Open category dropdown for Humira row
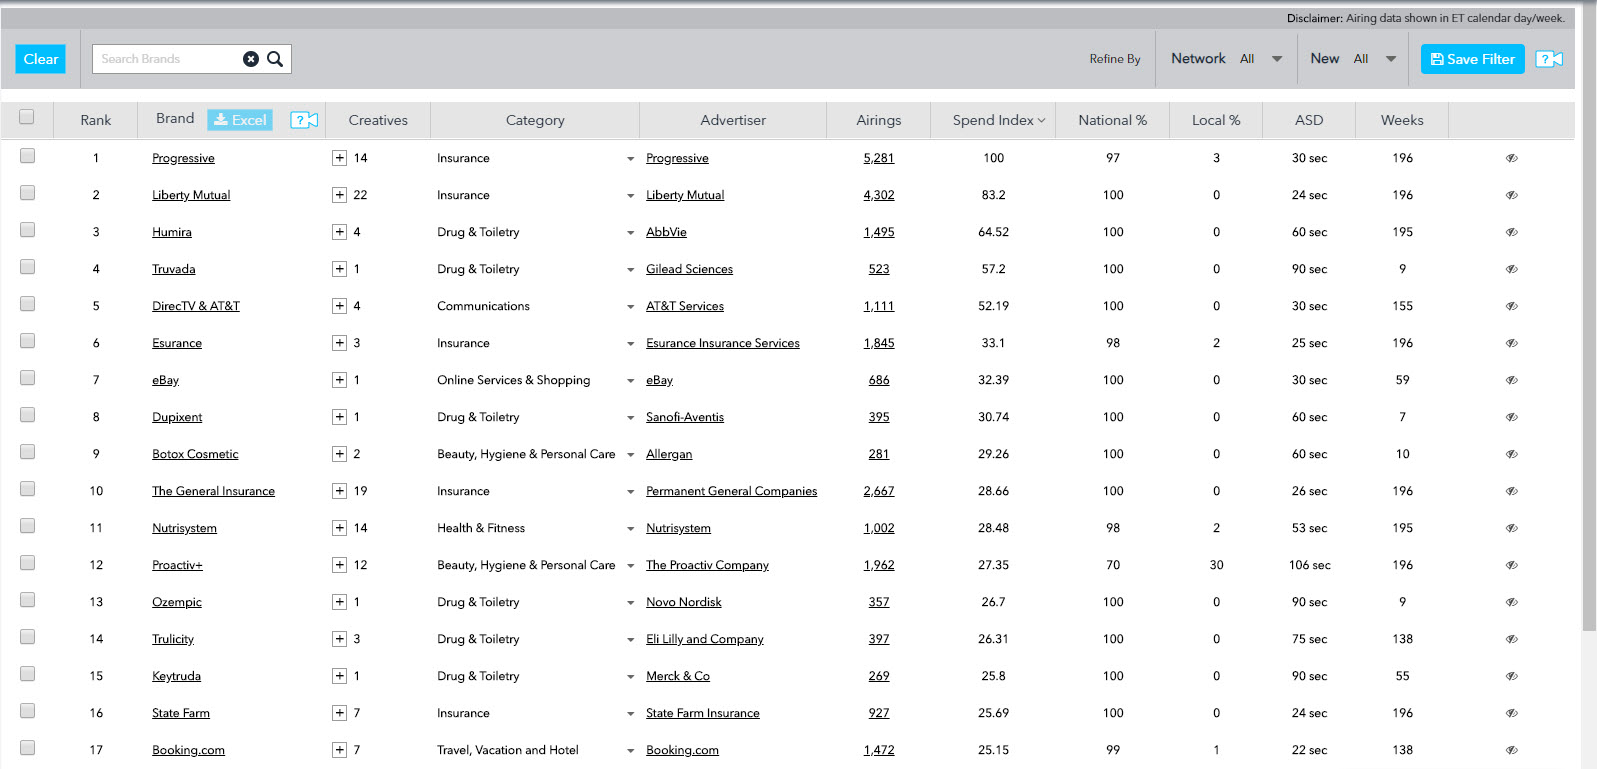The height and width of the screenshot is (769, 1597). point(630,233)
